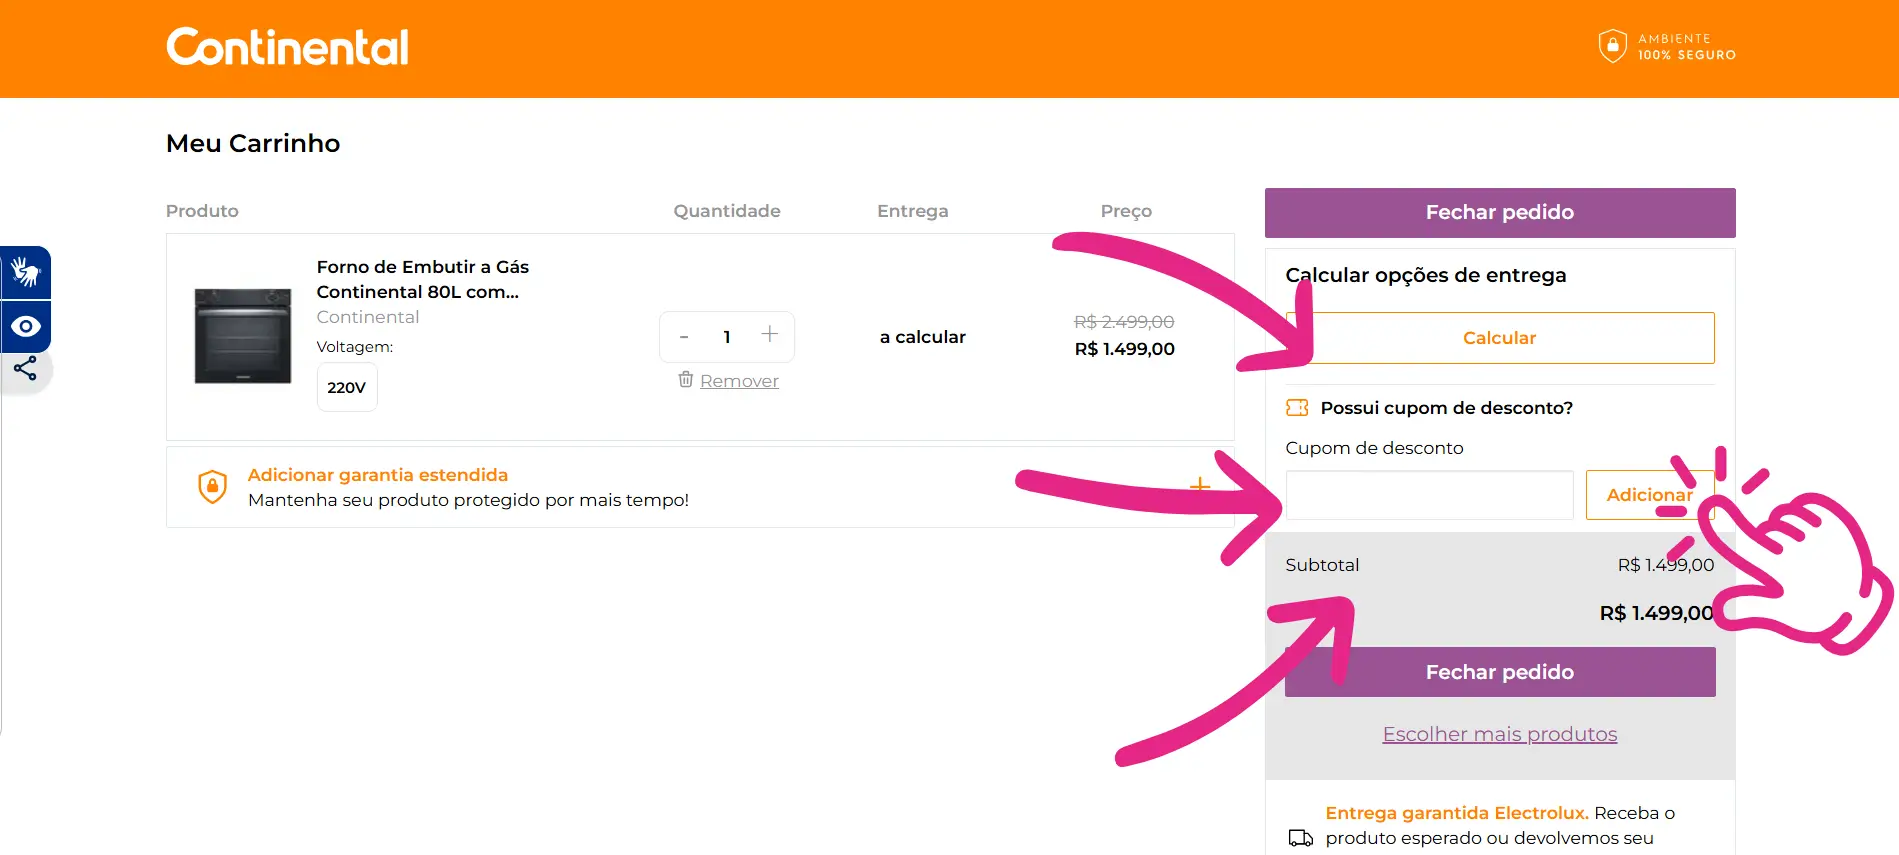Click the Voltagem label

355,347
